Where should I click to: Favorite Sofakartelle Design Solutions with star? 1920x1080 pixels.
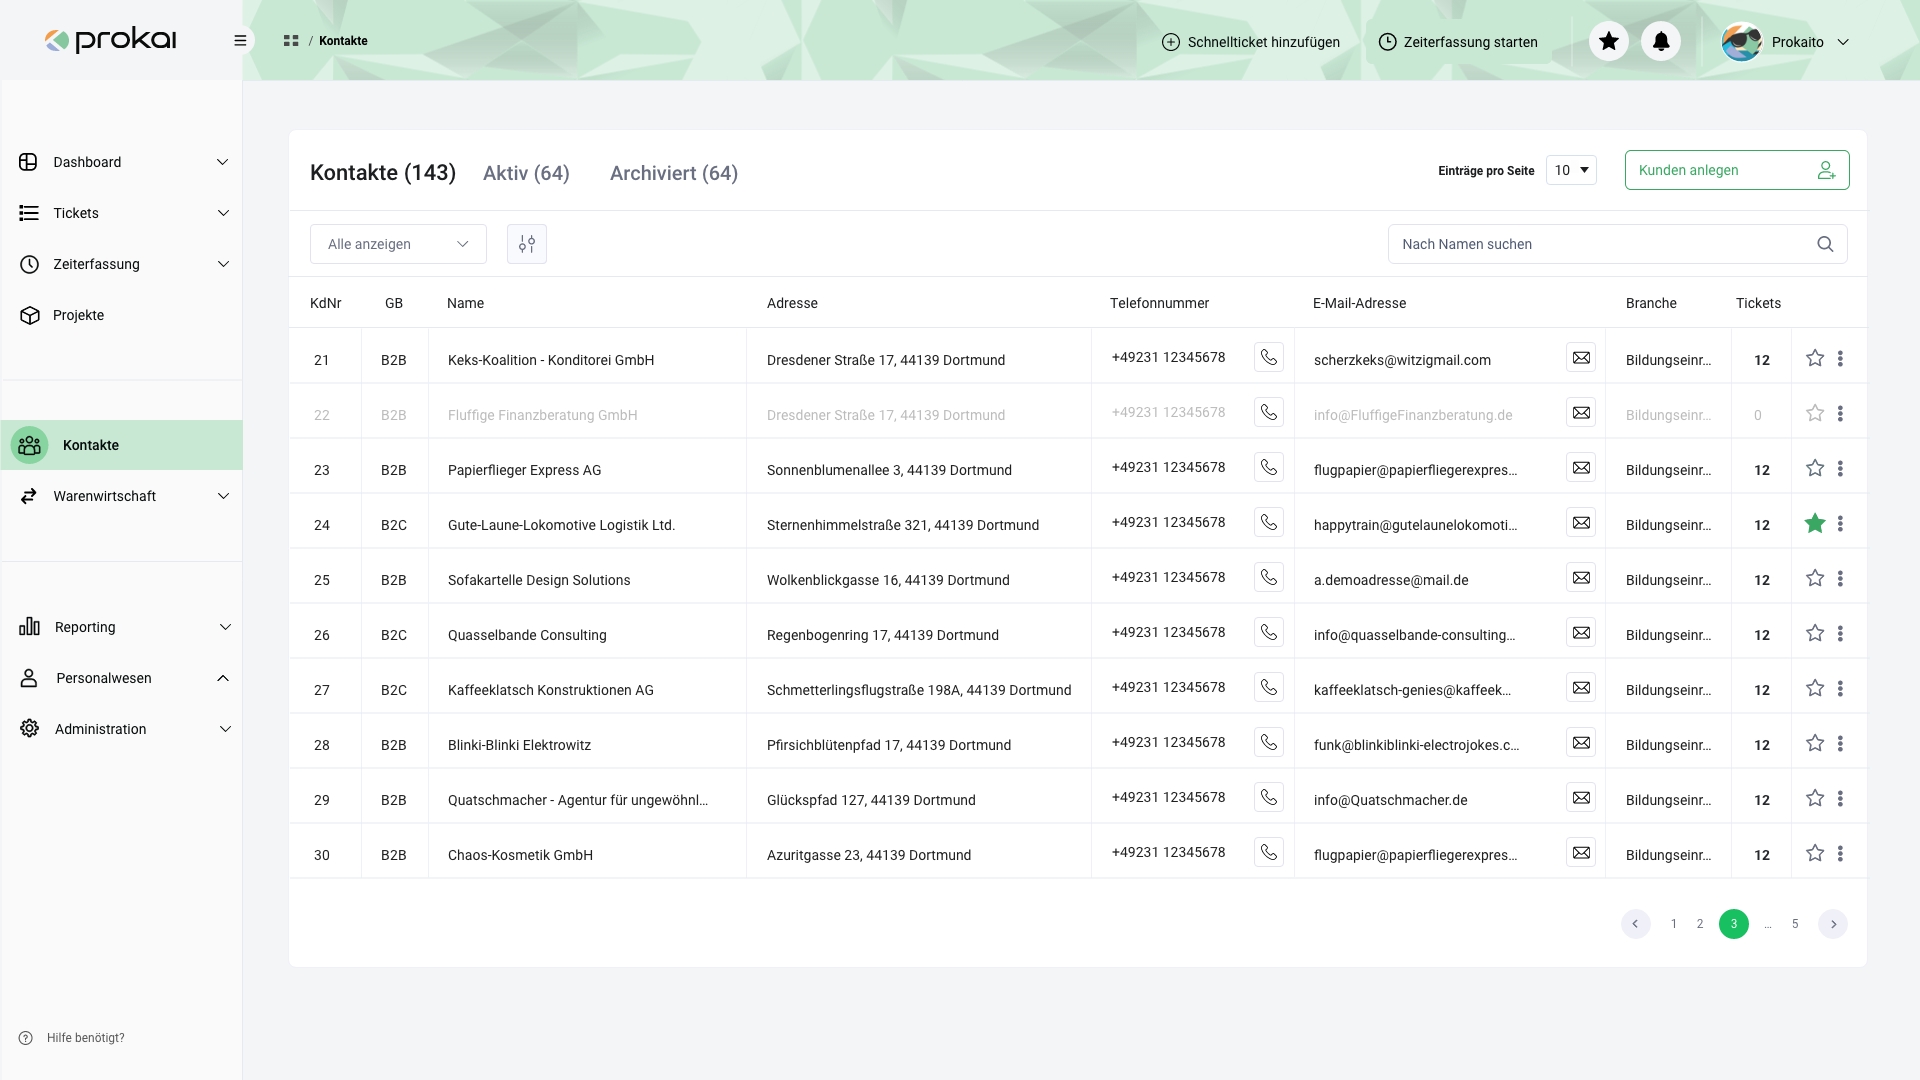[1815, 578]
